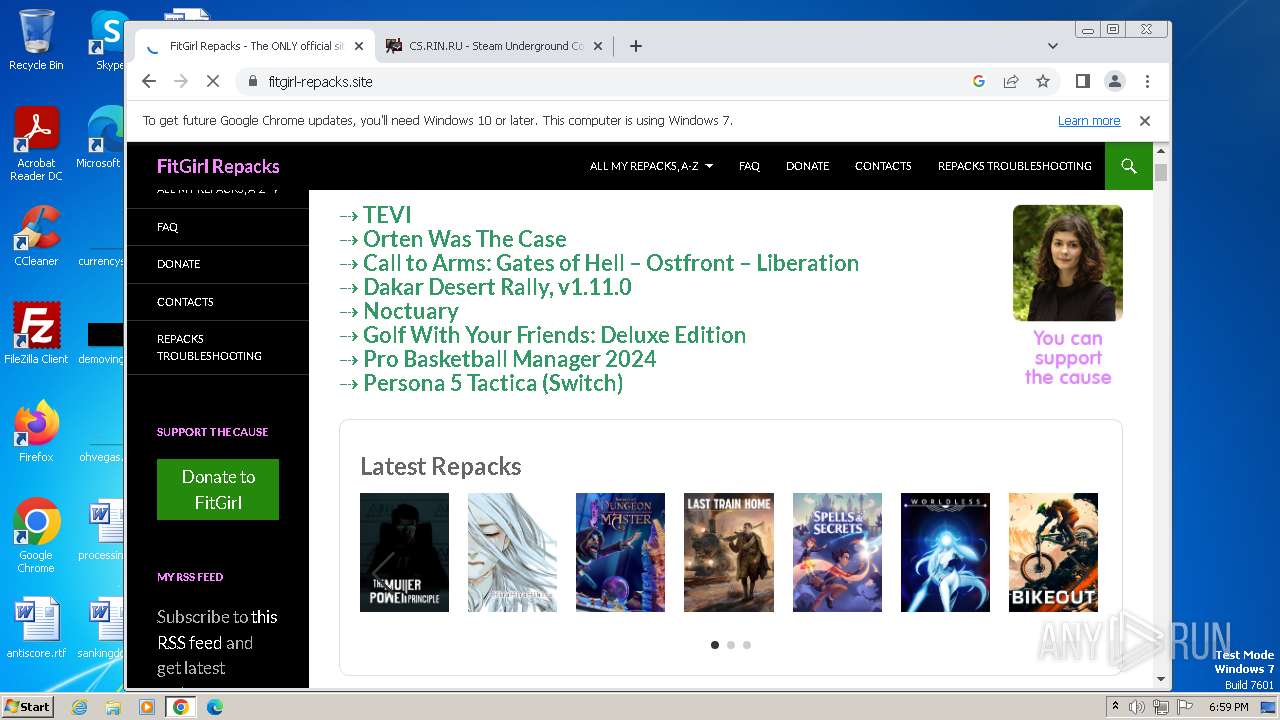Open Golf With Your Friends link
Viewport: 1280px width, 720px height.
pyautogui.click(x=554, y=335)
